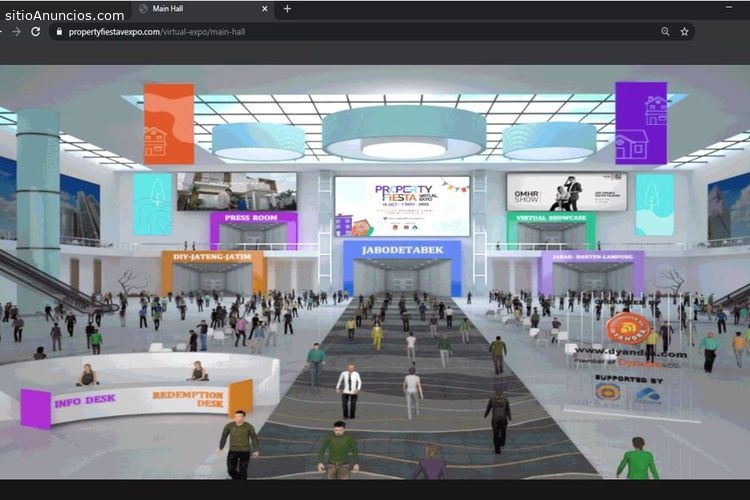The width and height of the screenshot is (750, 500).
Task: Enter the Jabar-Banten-Lampung hall
Action: pyautogui.click(x=592, y=270)
